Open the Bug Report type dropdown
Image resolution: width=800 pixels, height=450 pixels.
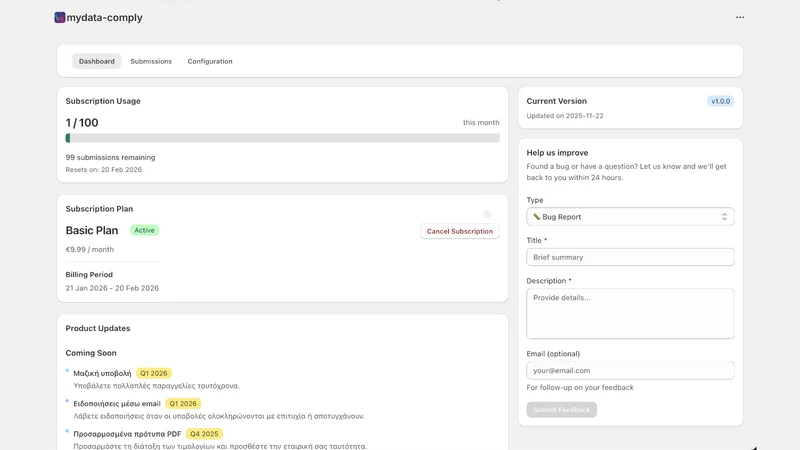[630, 217]
